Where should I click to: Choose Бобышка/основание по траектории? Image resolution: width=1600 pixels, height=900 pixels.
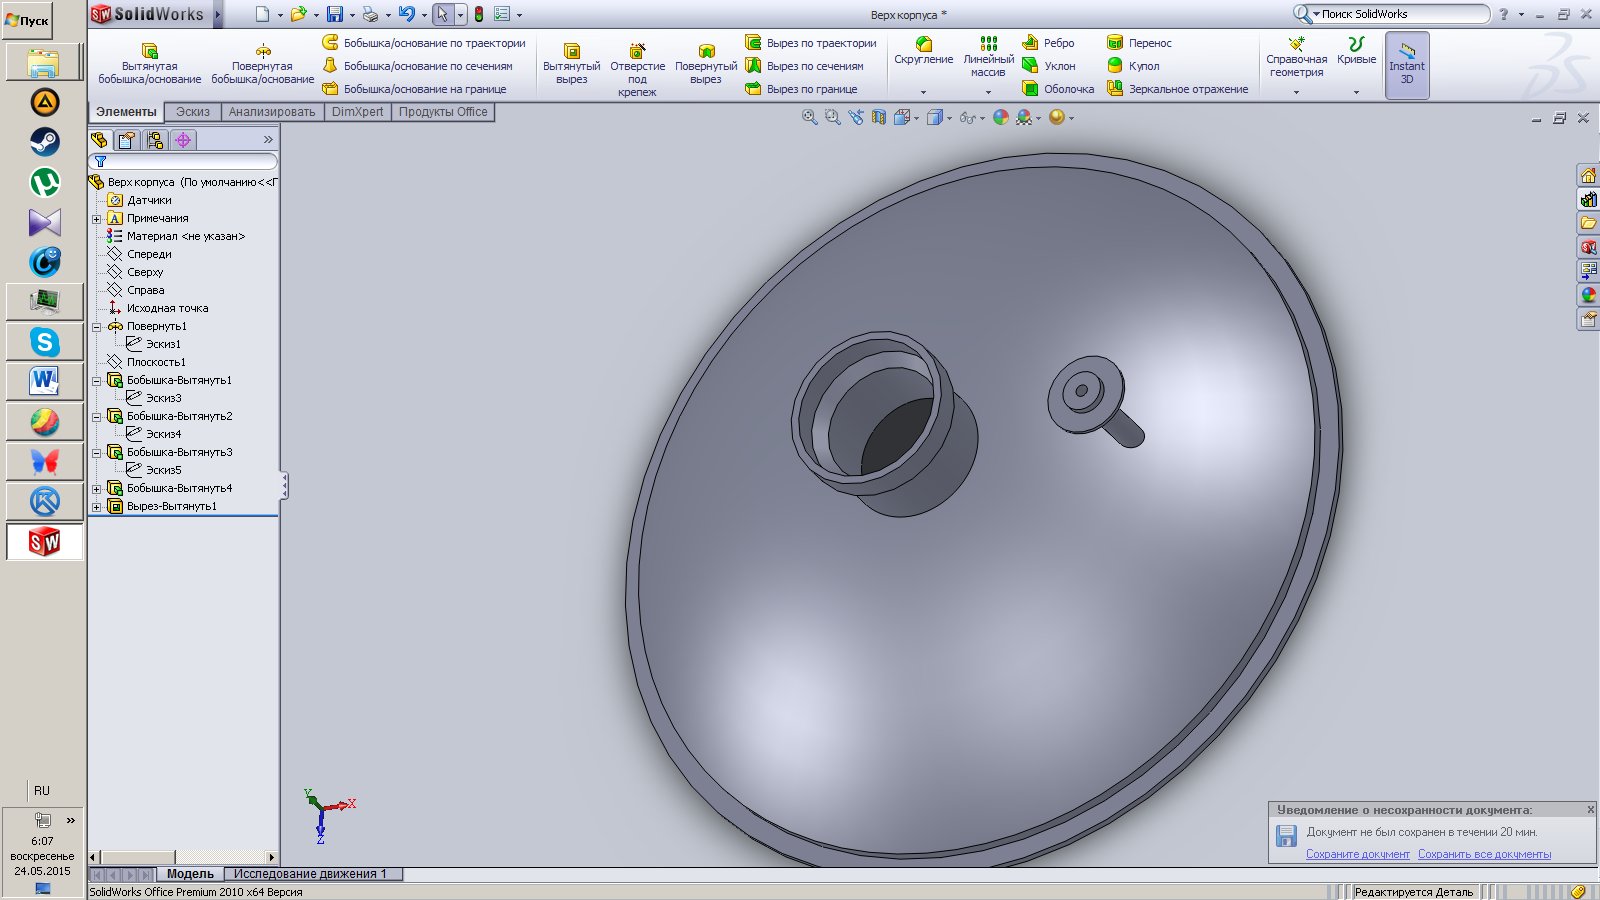[424, 43]
